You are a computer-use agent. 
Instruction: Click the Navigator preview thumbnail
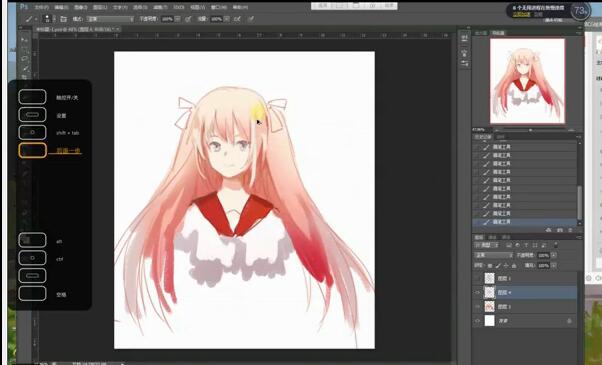(x=528, y=81)
